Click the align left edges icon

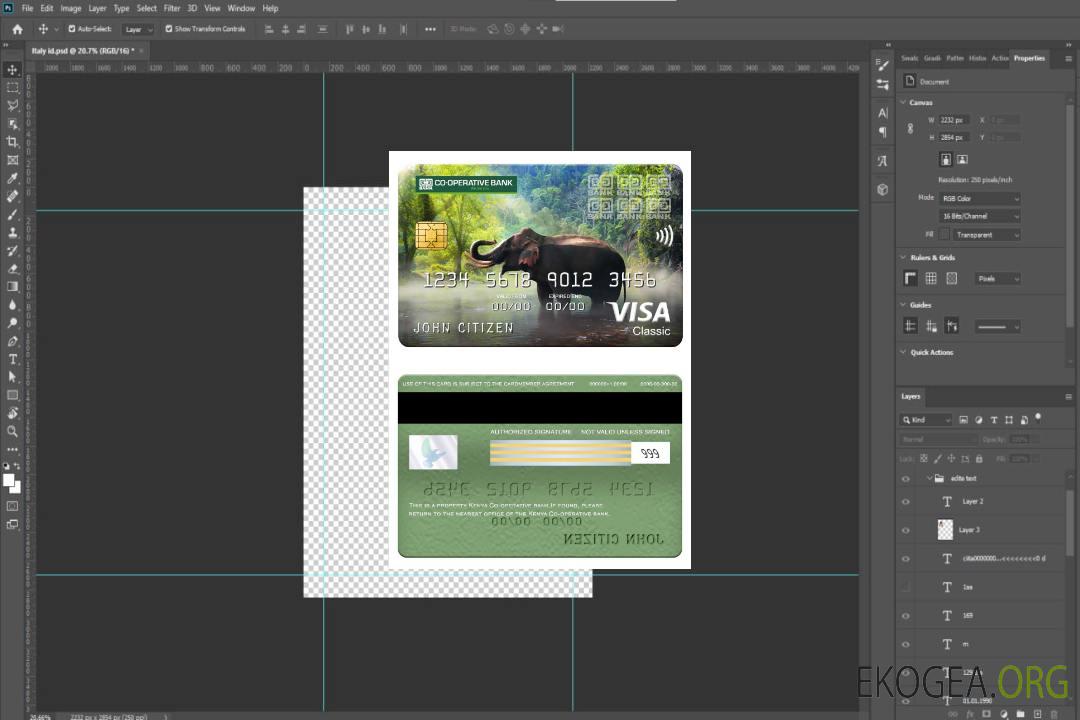[269, 29]
